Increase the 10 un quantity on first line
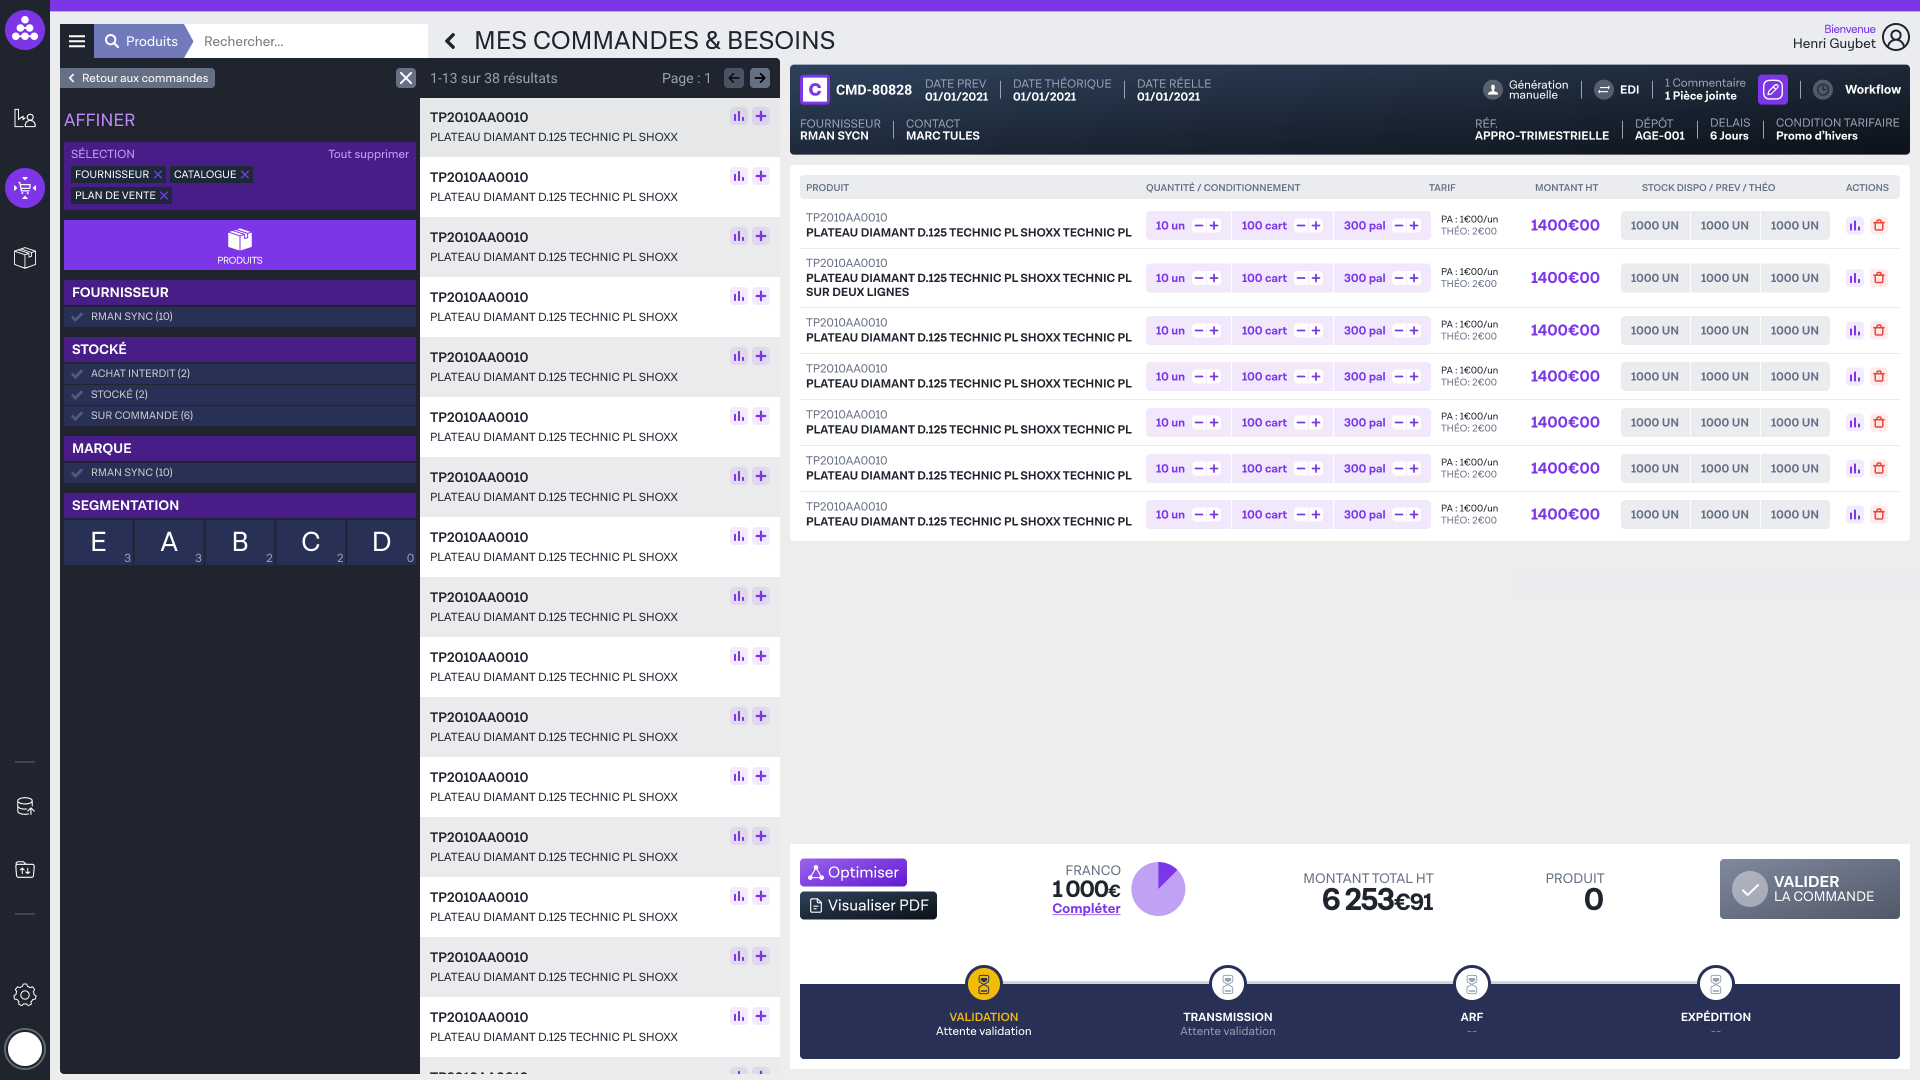 tap(1214, 226)
